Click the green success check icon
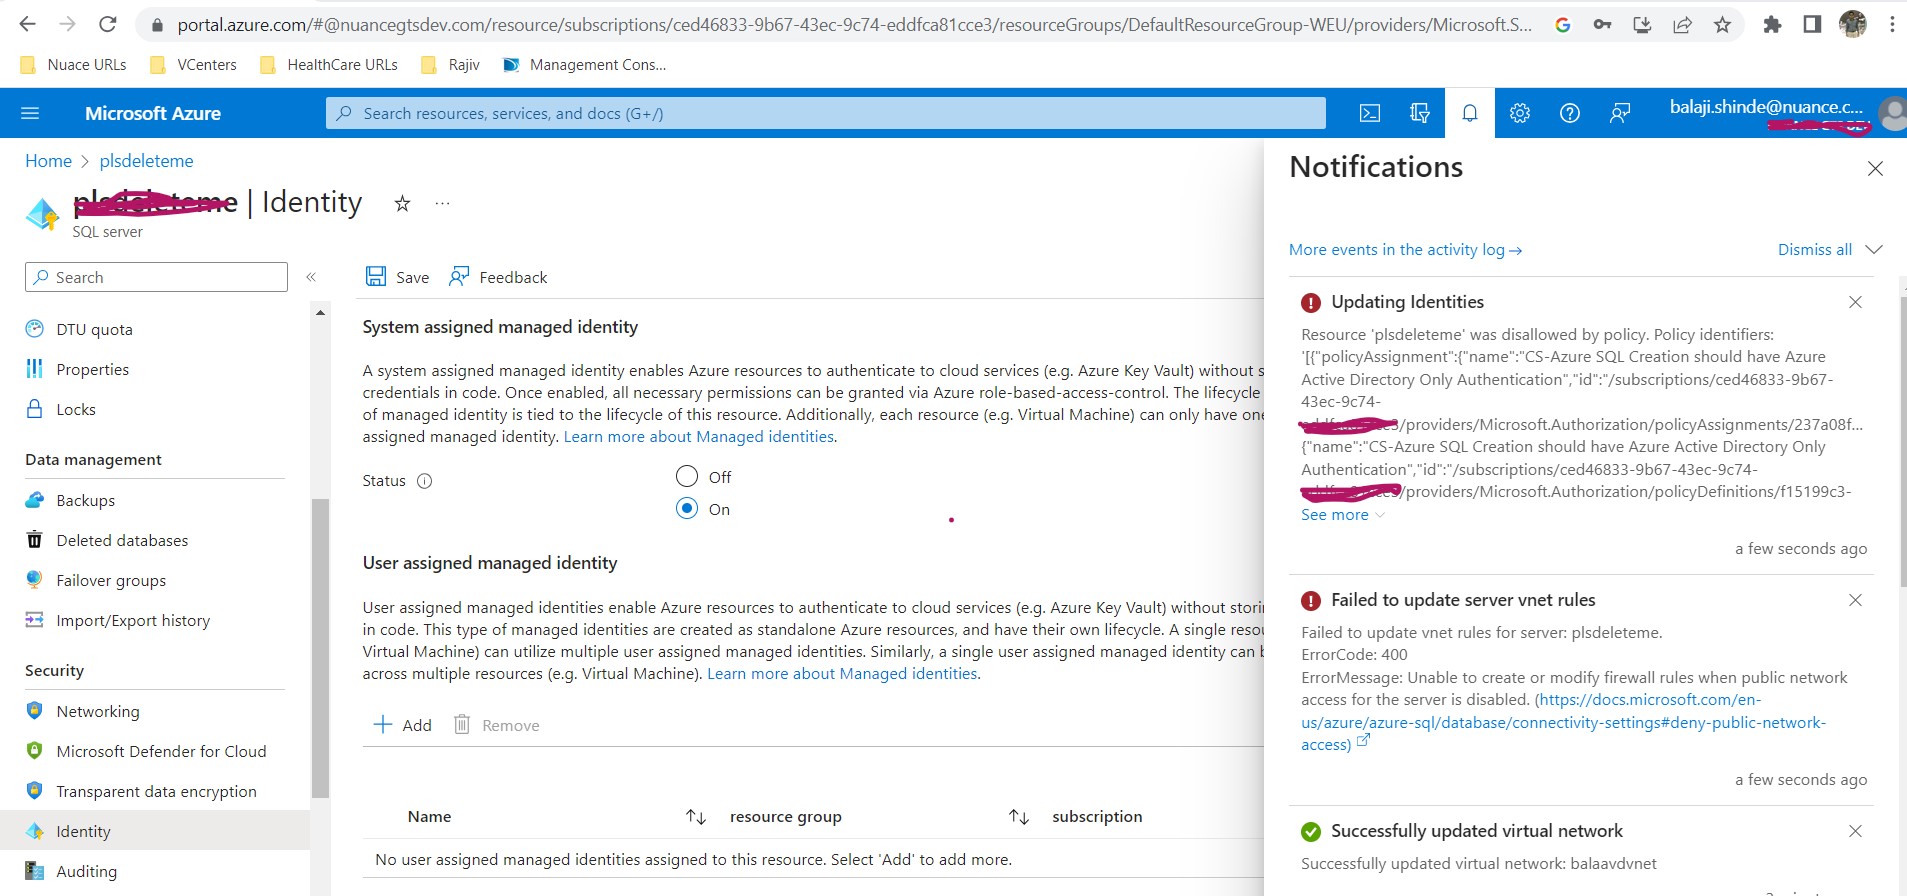Viewport: 1907px width, 896px height. [x=1311, y=831]
